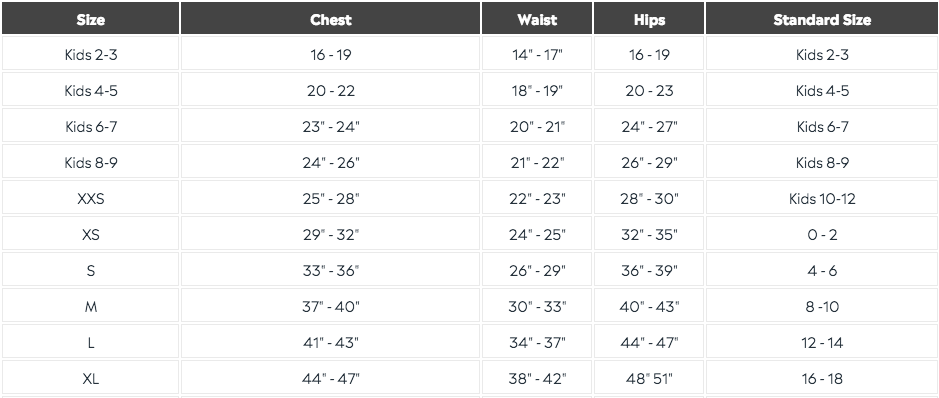Select the 44" - 47" chest measurement cell
The image size is (939, 398).
point(331,377)
